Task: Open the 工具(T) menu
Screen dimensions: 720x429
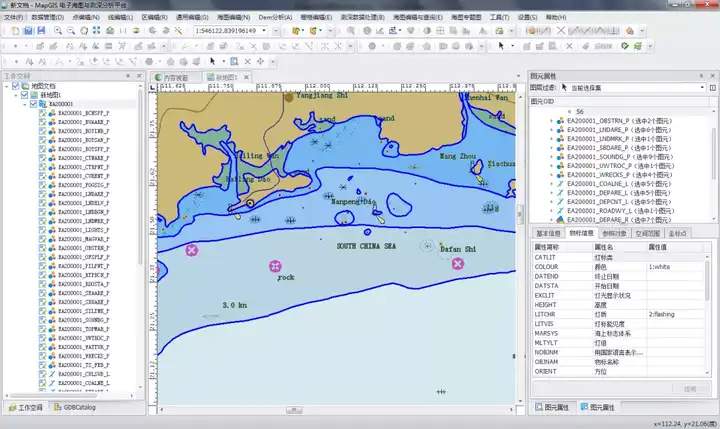Action: click(x=499, y=17)
